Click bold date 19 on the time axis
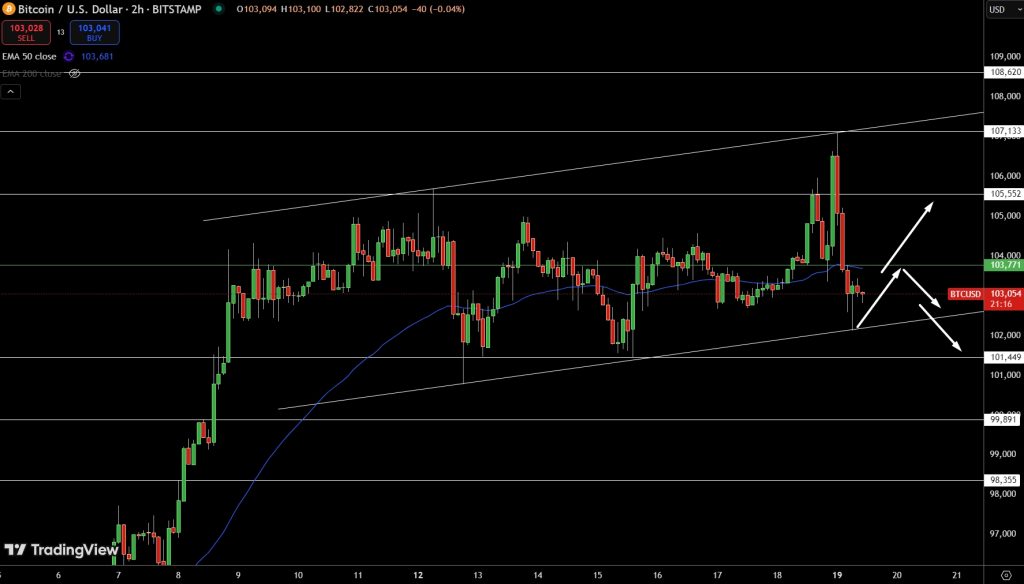This screenshot has width=1024, height=584. pos(837,575)
